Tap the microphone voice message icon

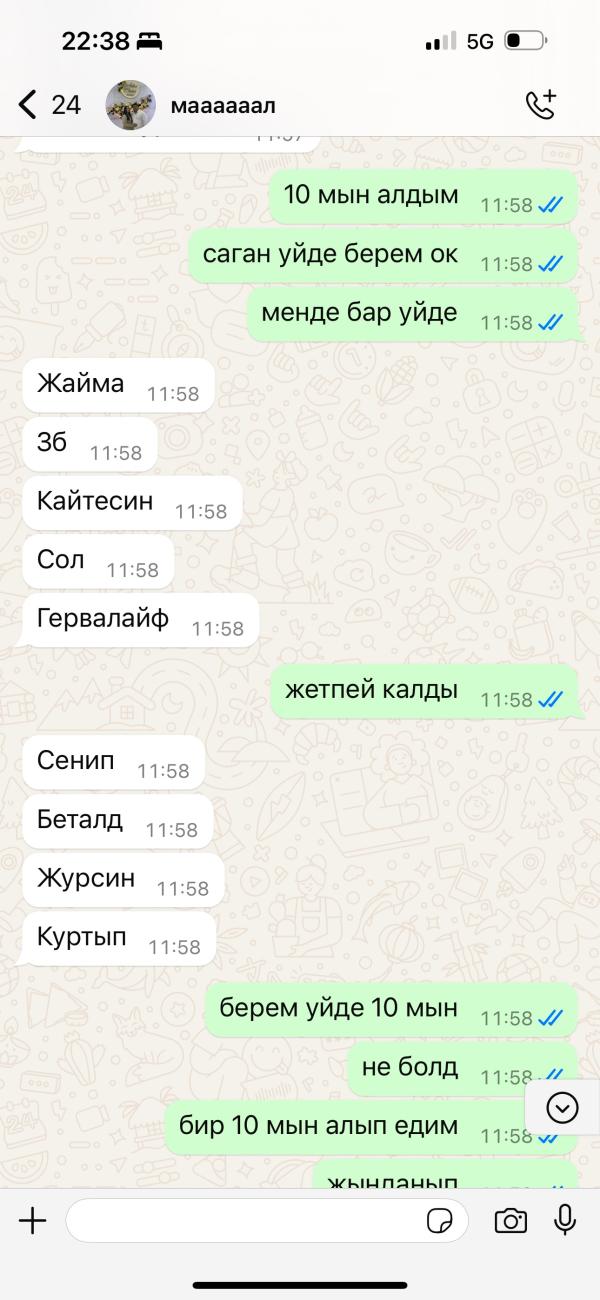(x=565, y=1220)
